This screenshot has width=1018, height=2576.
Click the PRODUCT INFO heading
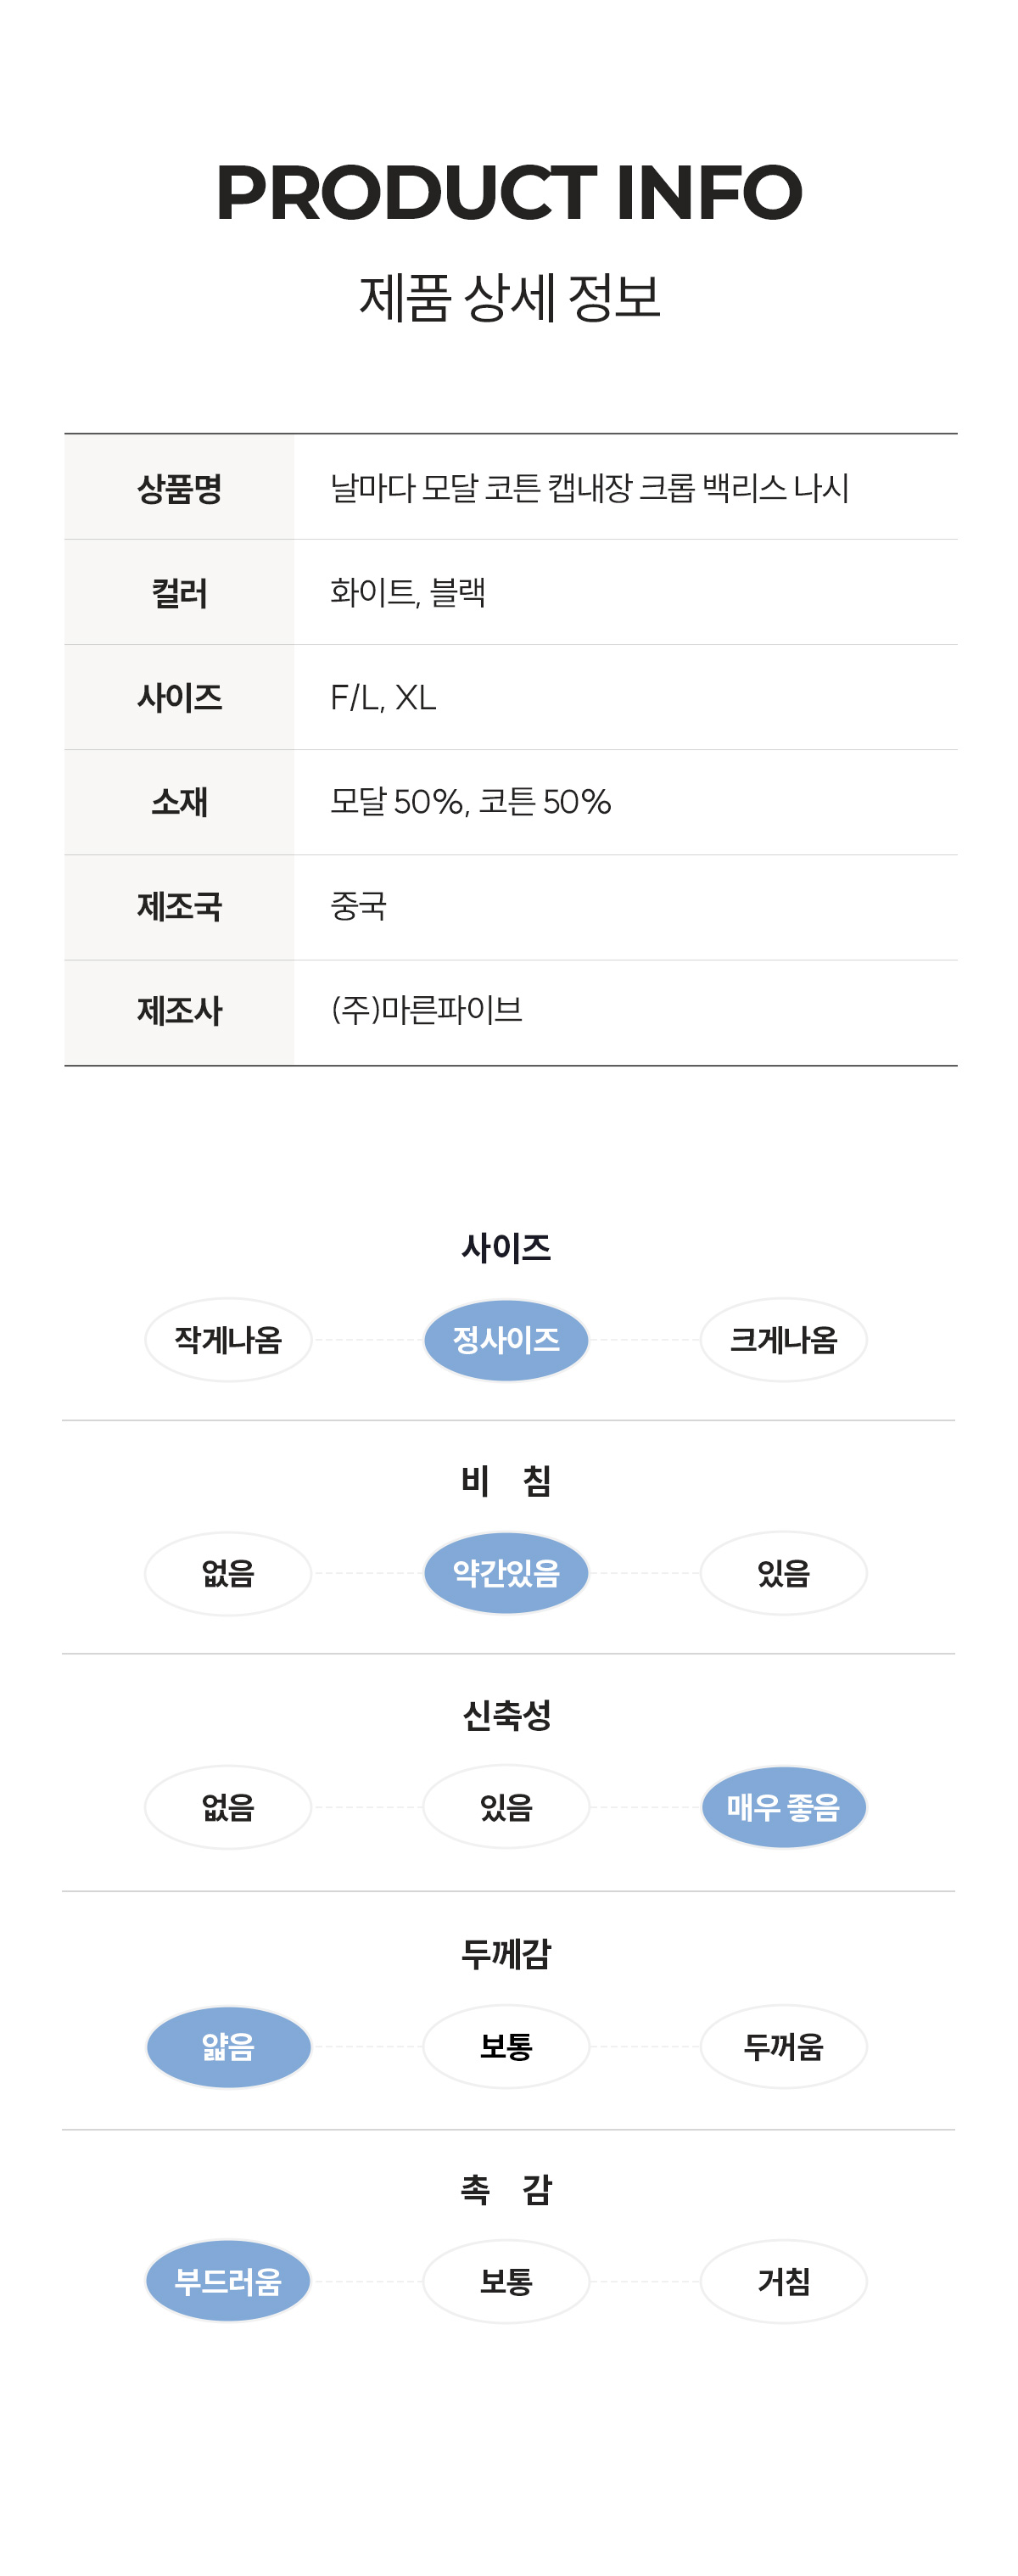tap(509, 192)
